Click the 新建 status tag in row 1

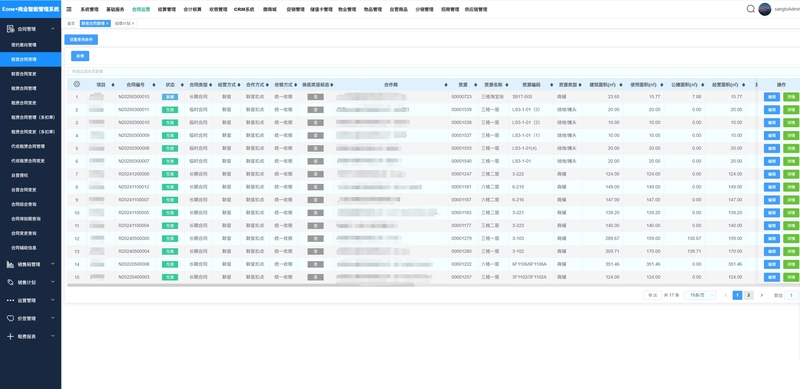point(170,96)
